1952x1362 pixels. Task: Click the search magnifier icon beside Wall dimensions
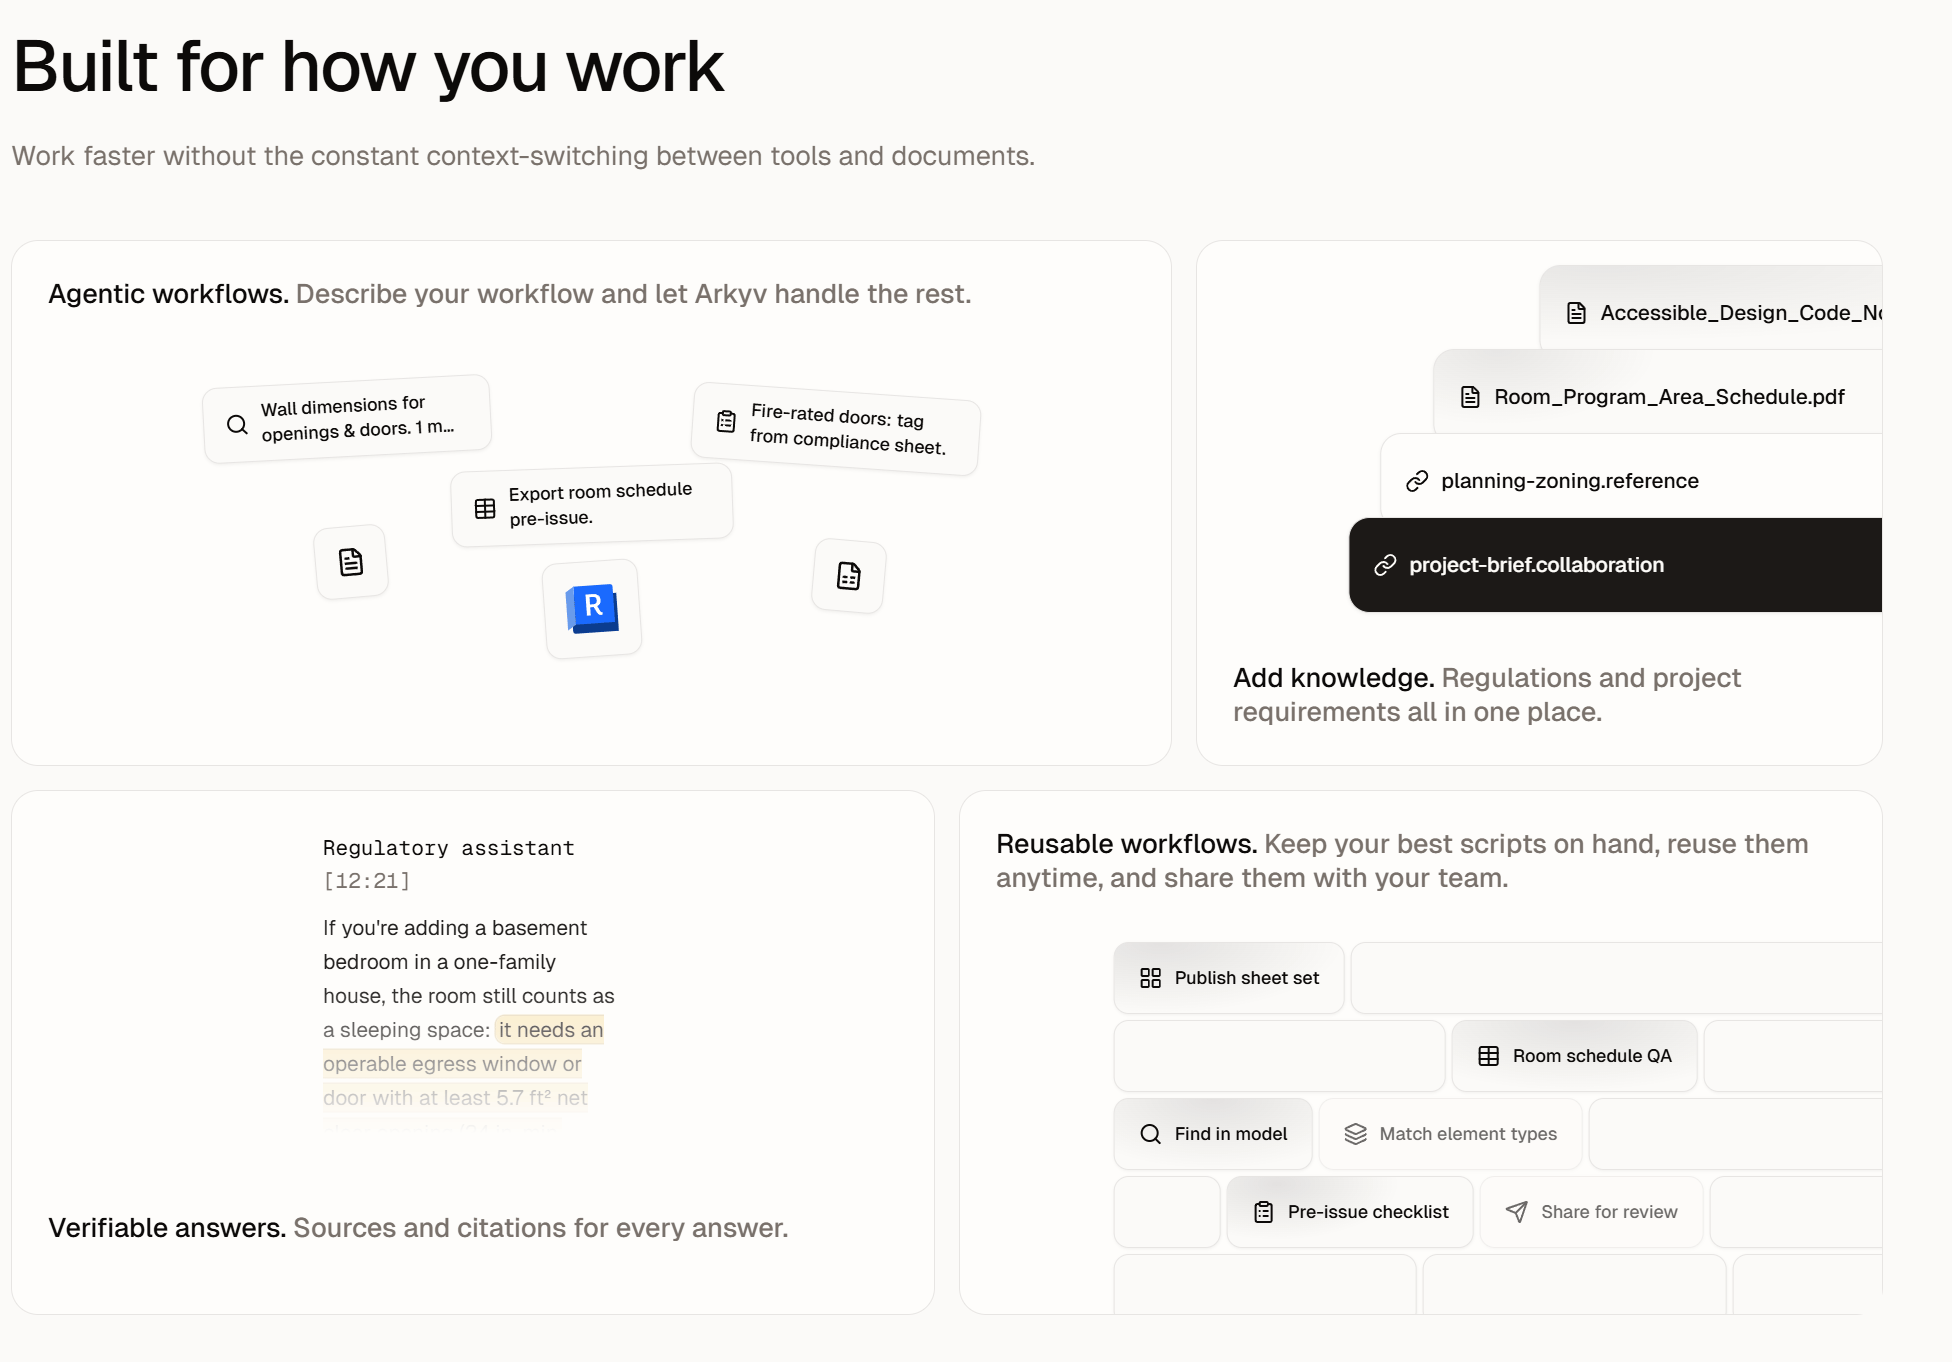point(237,424)
